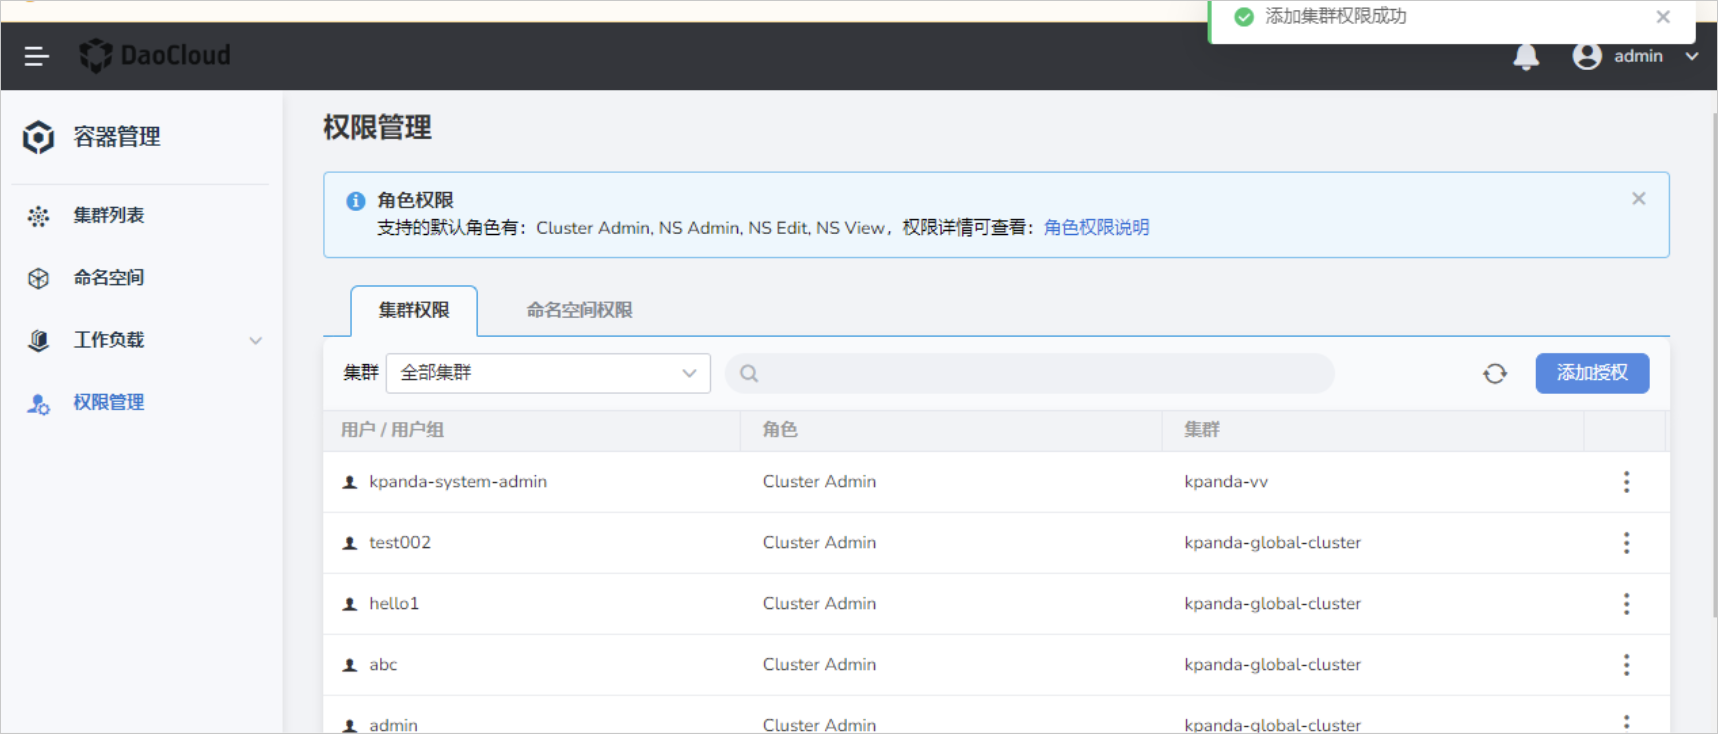Open the 全部集群 cluster dropdown
Screen dimensions: 1718x734
pyautogui.click(x=548, y=373)
